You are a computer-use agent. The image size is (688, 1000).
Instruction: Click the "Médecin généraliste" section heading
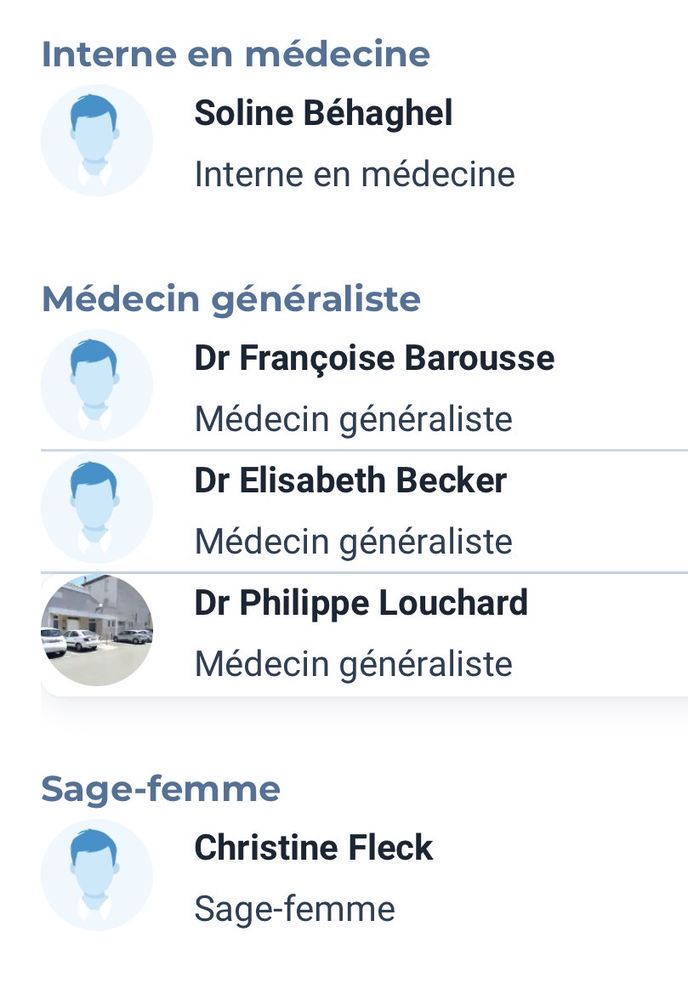pyautogui.click(x=231, y=298)
